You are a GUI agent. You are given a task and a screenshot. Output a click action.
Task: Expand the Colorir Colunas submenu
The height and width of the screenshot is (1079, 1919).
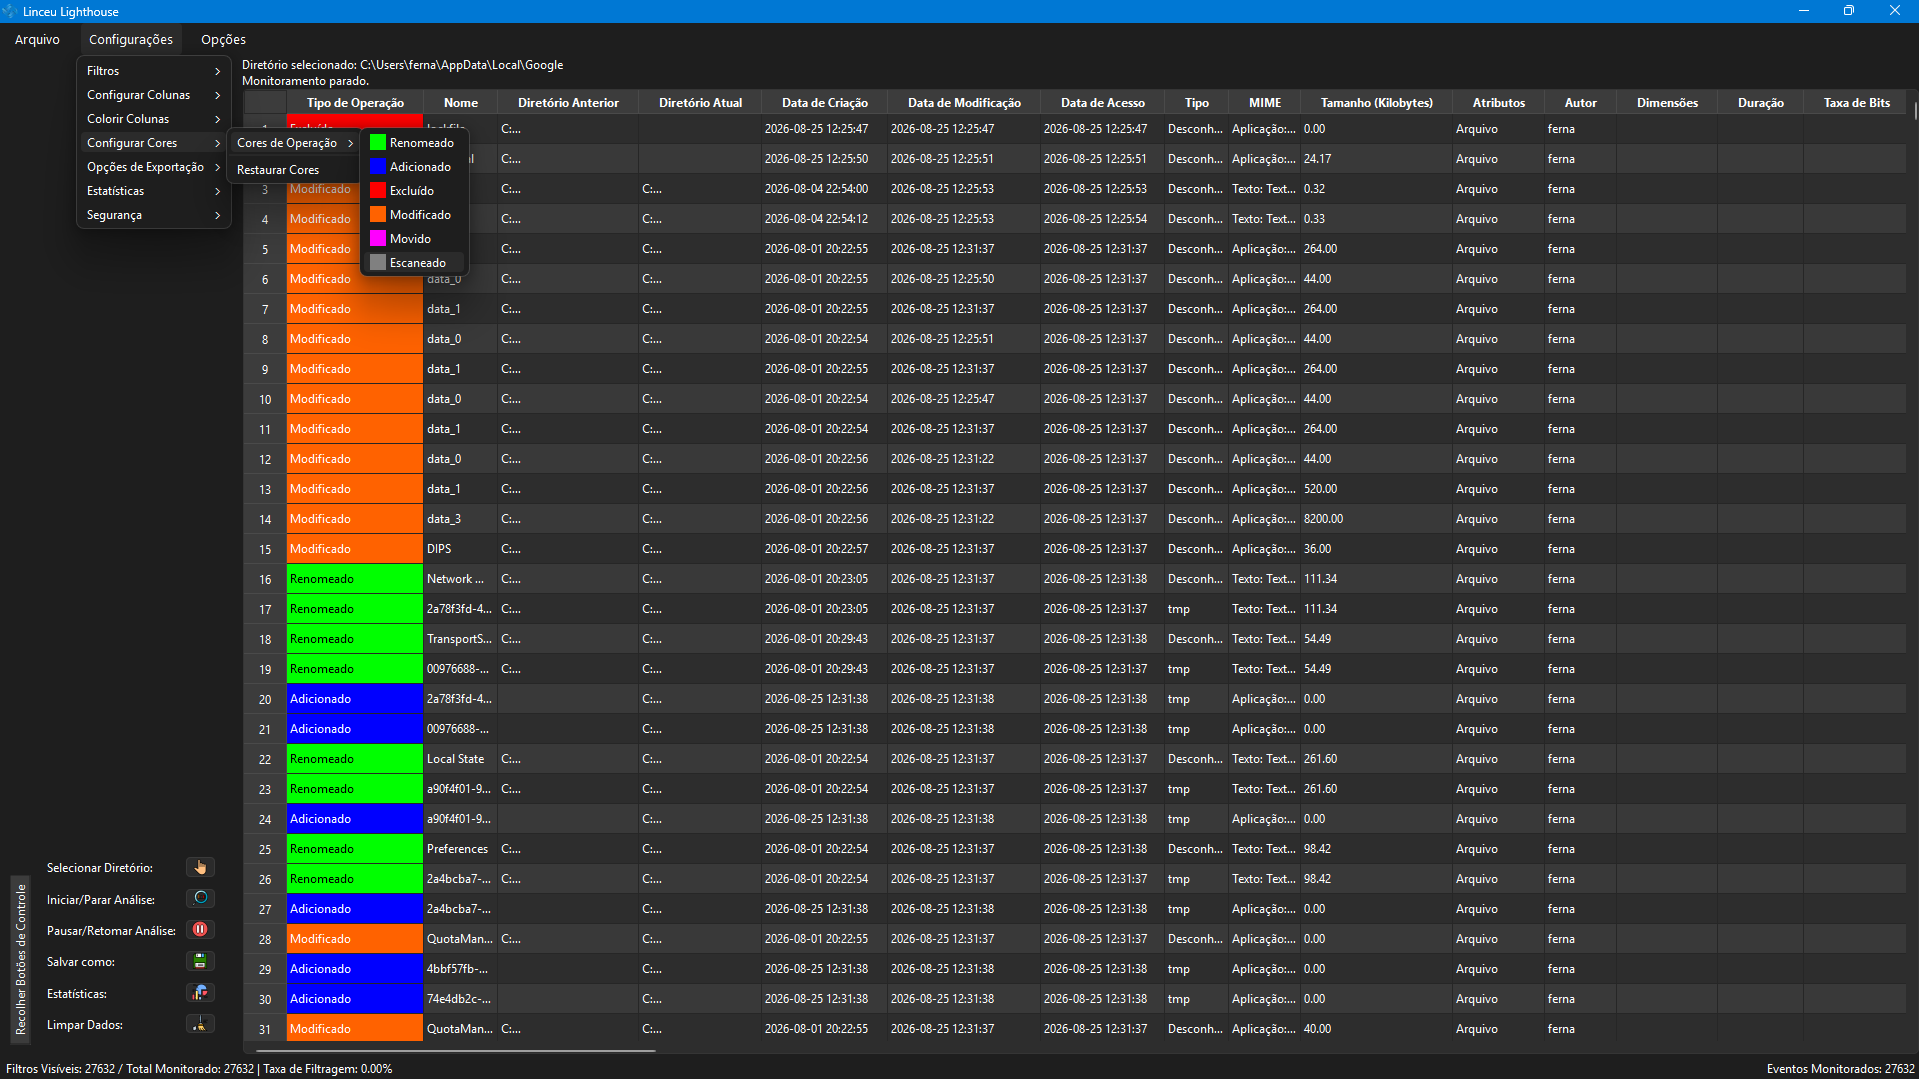pos(154,119)
